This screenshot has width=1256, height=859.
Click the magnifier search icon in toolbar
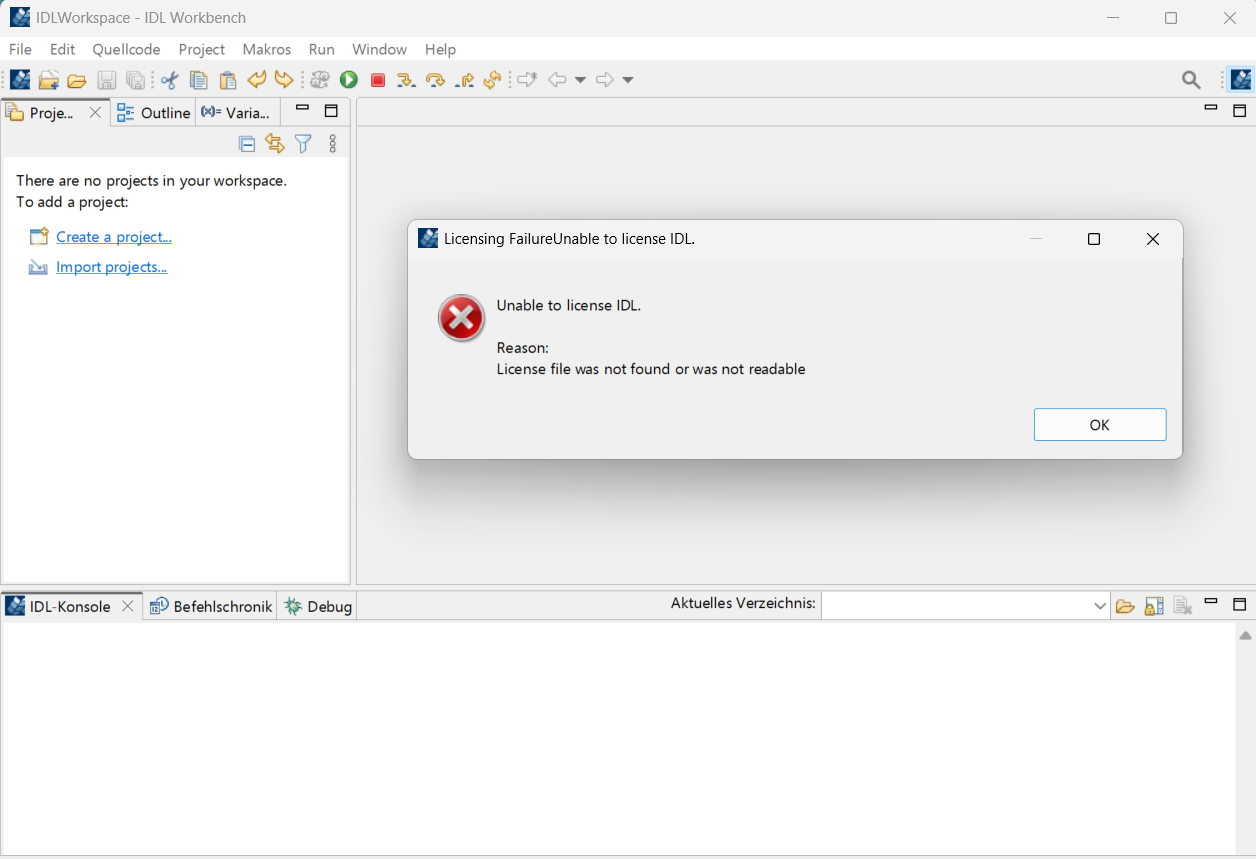pos(1191,80)
